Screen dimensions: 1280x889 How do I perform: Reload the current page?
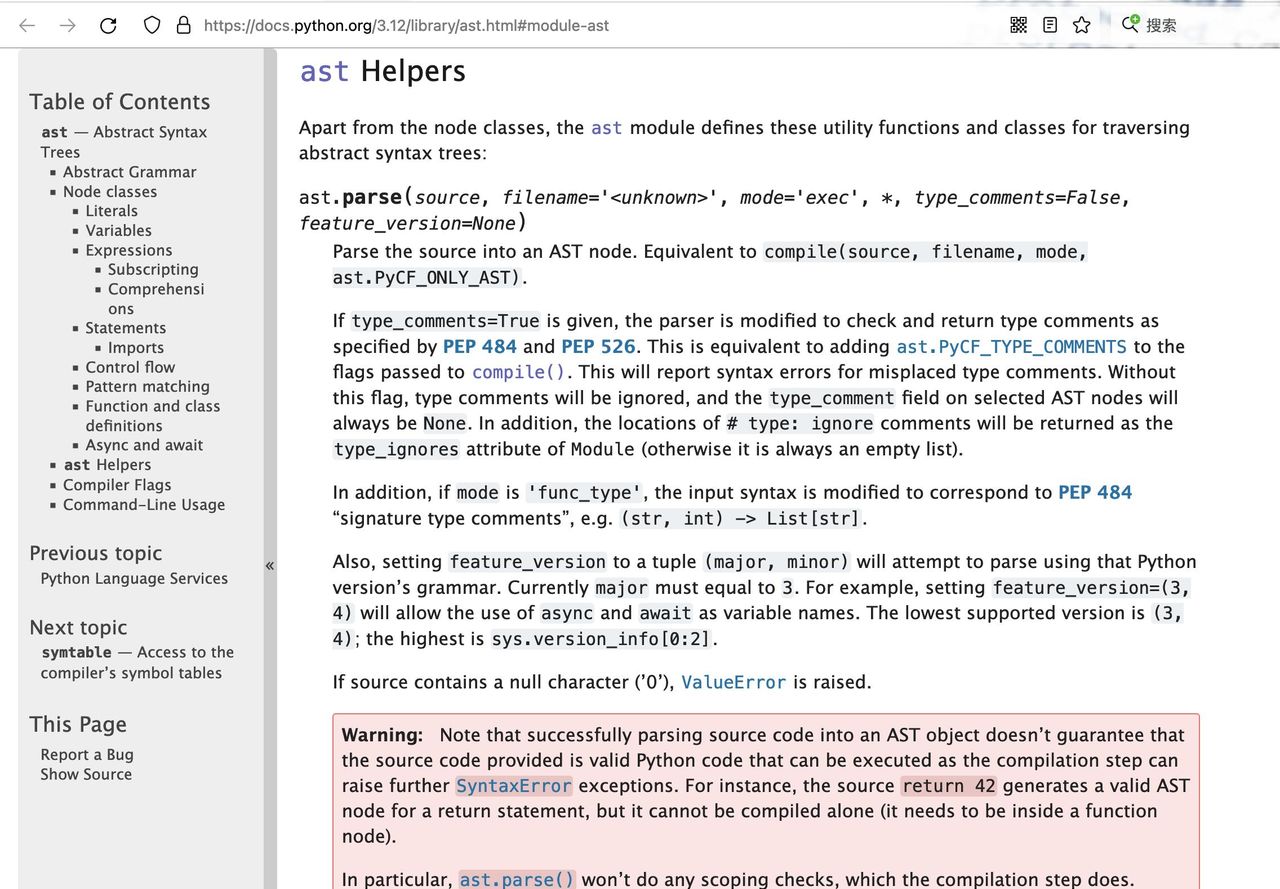tap(108, 25)
